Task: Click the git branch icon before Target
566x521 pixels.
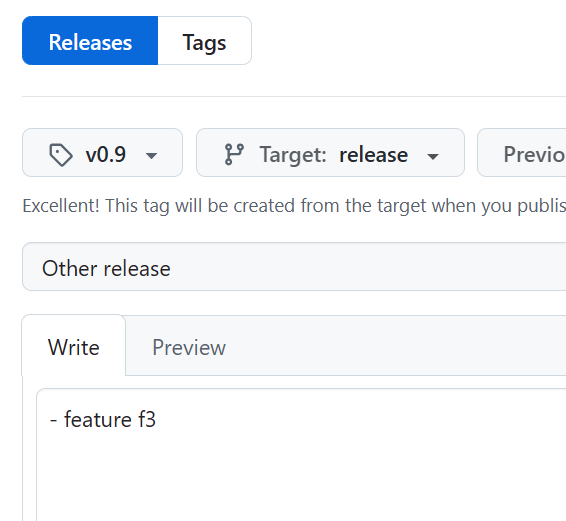Action: click(234, 154)
